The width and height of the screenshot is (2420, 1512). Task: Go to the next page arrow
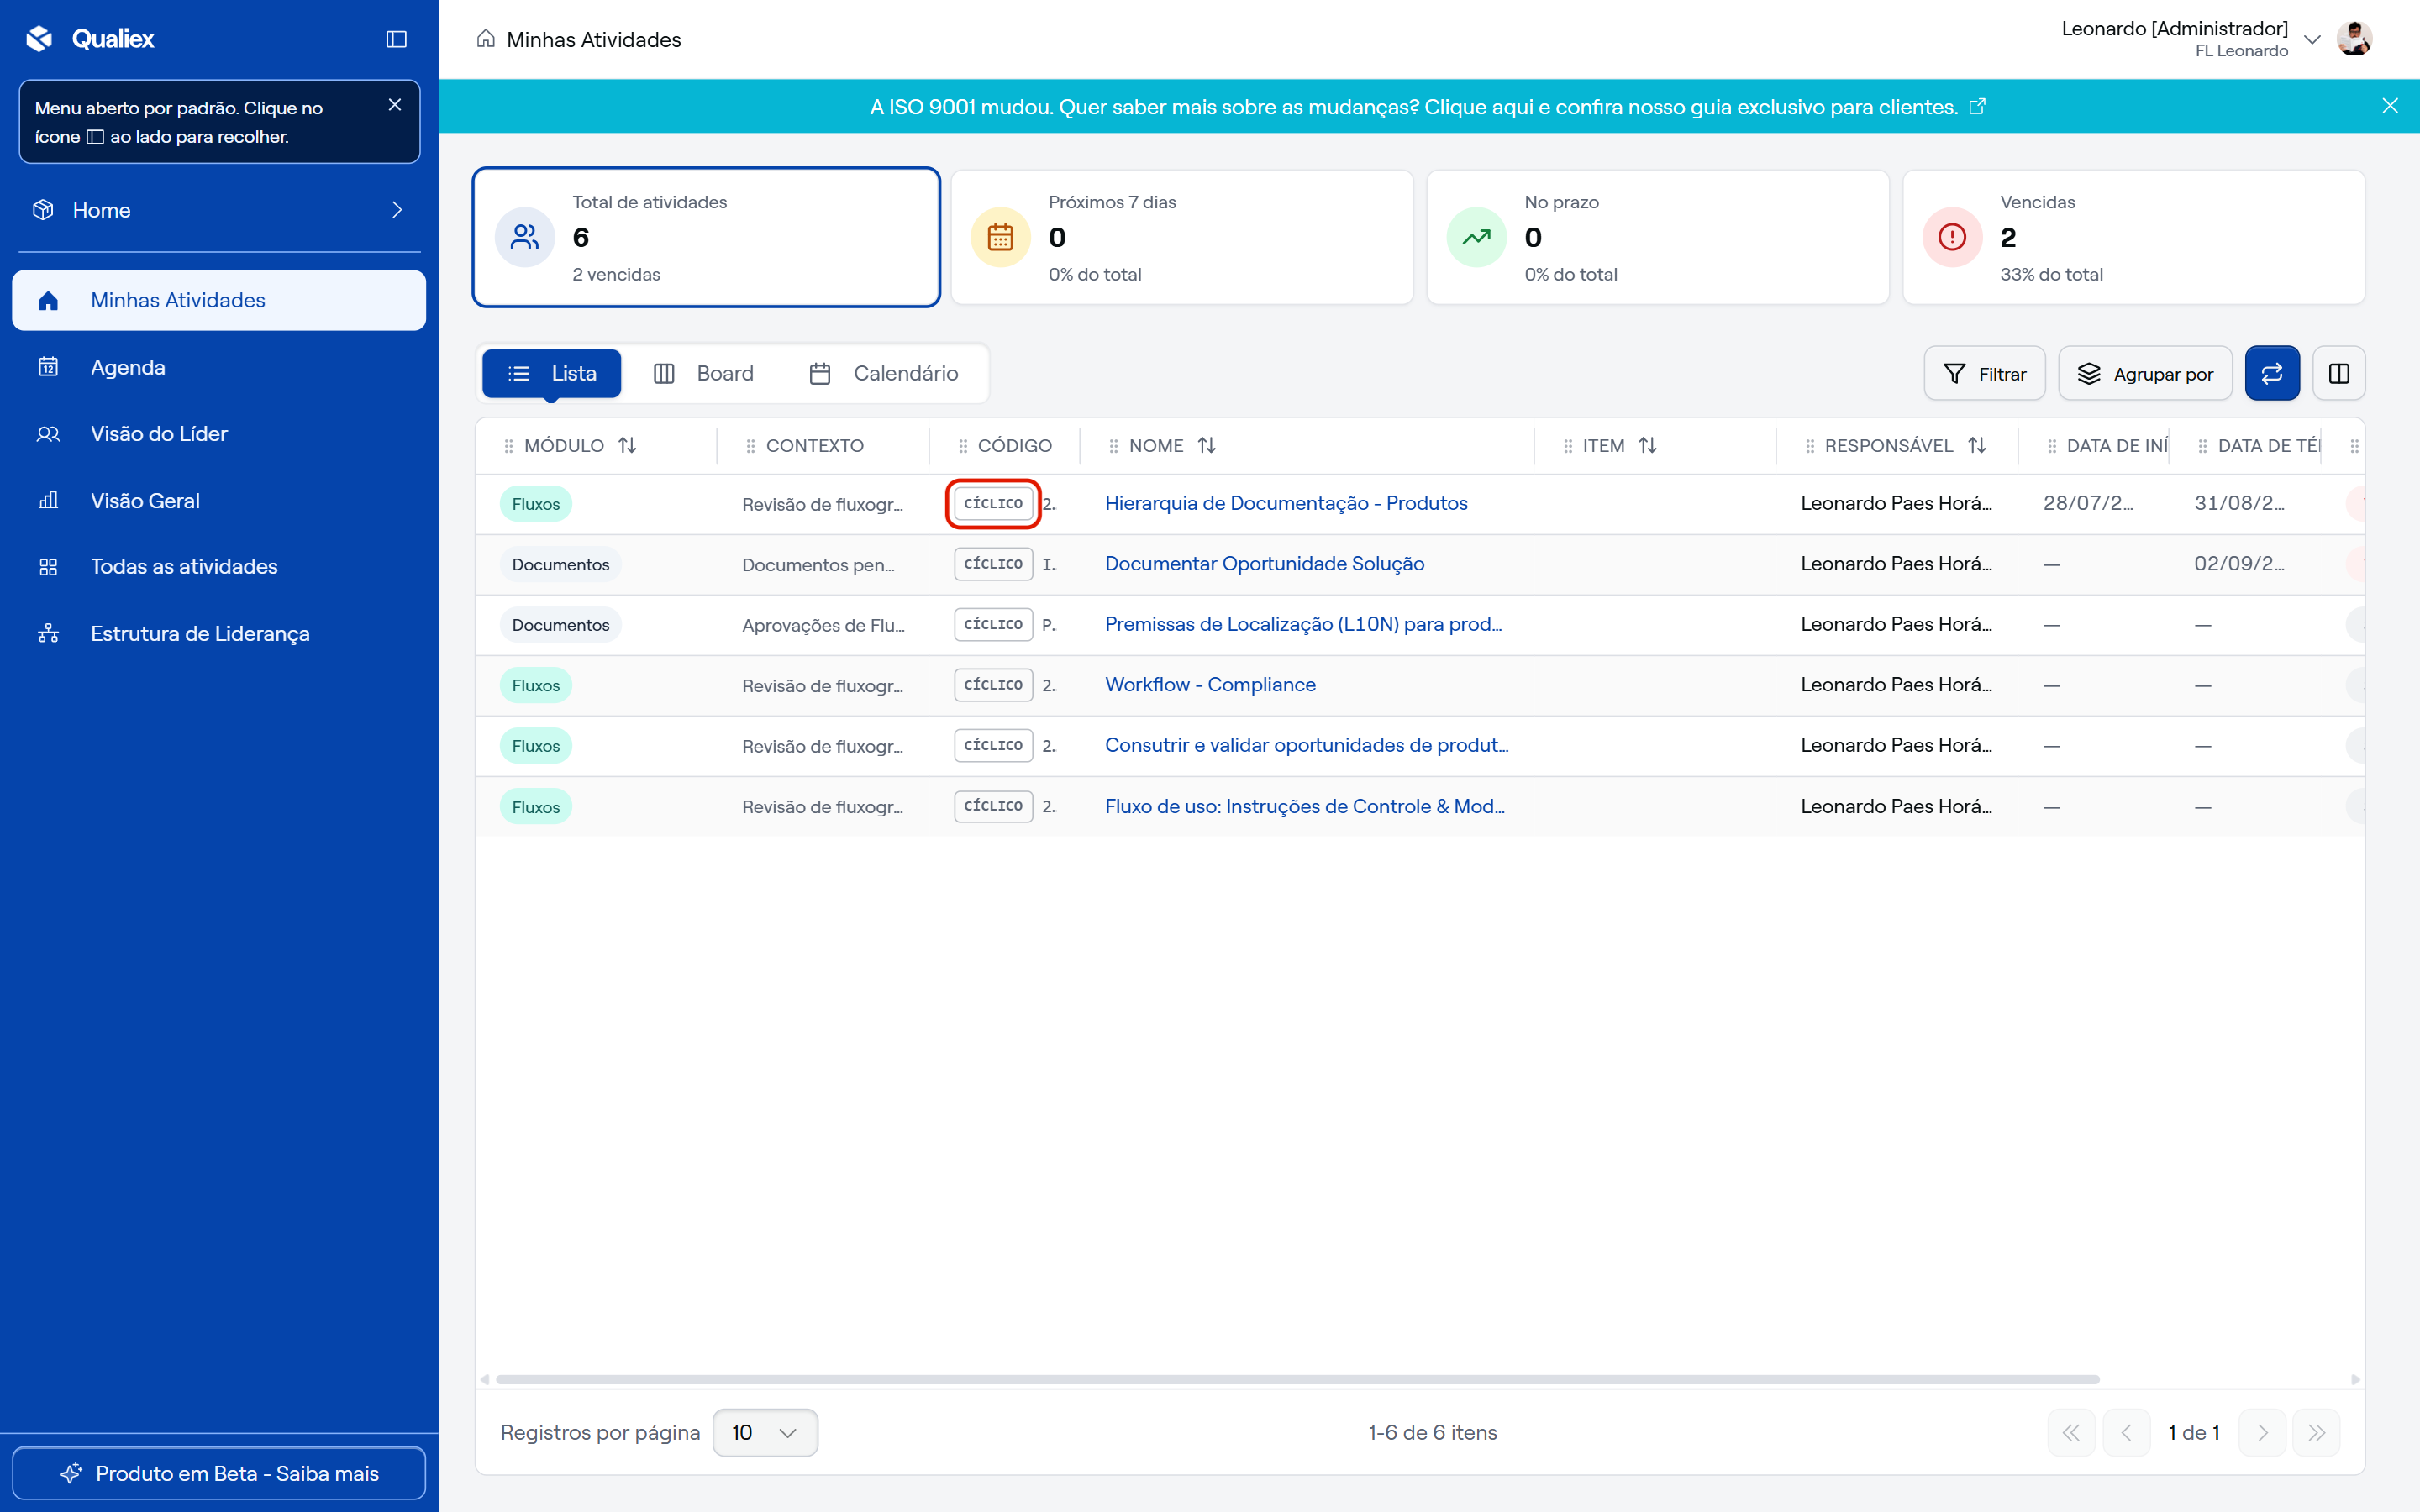2263,1432
